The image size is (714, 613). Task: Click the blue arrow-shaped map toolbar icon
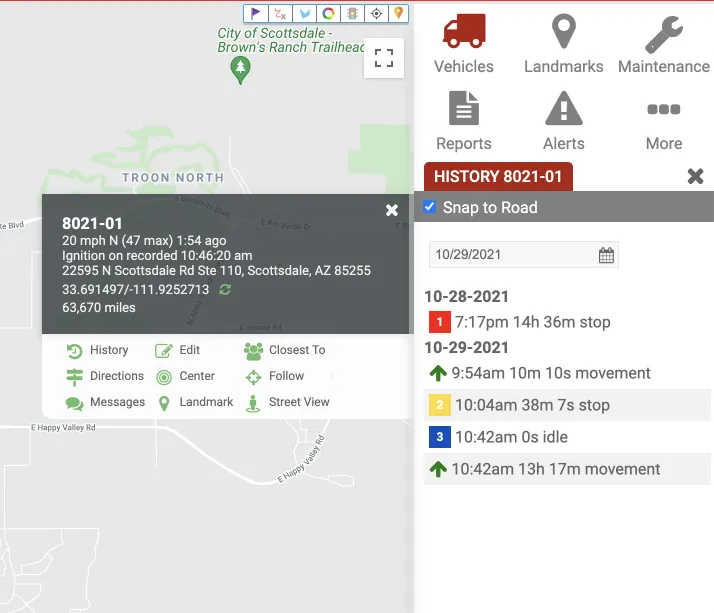pos(304,14)
